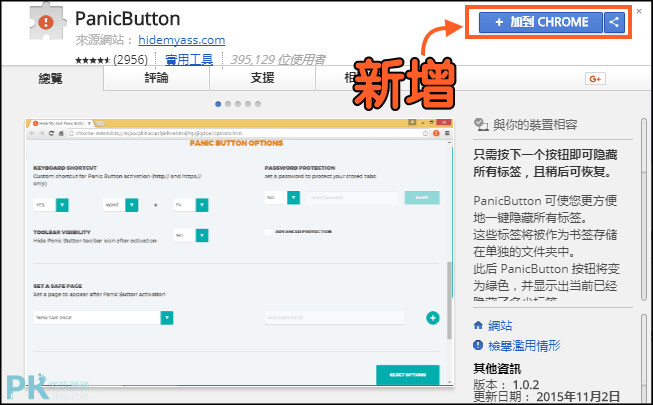Switch to the 支援 tab
The width and height of the screenshot is (653, 405).
tap(262, 78)
